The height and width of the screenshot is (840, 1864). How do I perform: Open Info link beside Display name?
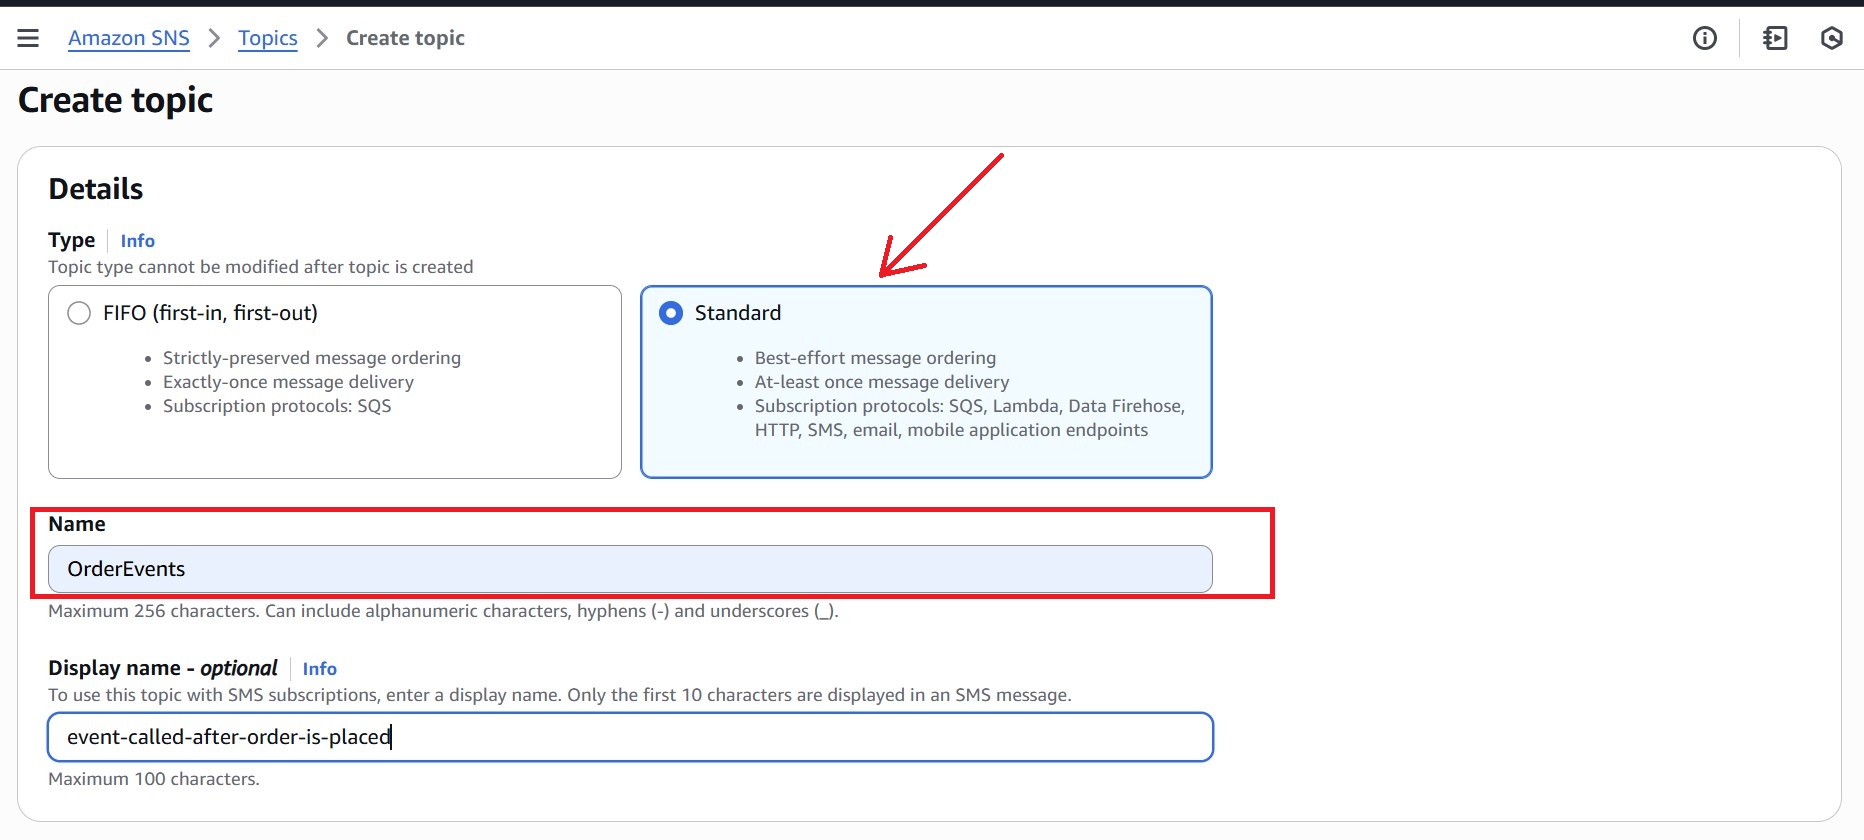click(x=319, y=669)
